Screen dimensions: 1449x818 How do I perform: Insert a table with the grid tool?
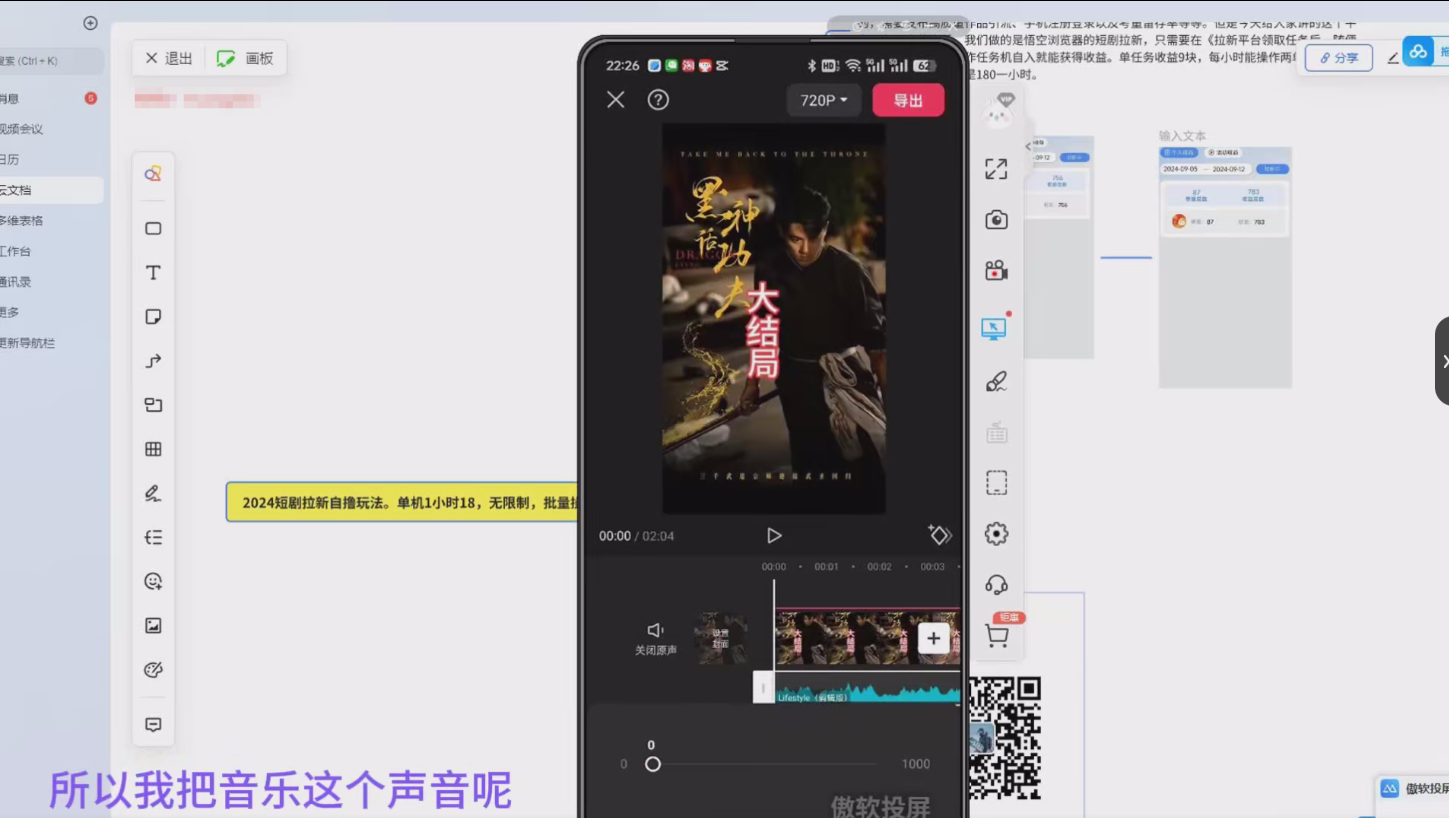[x=153, y=449]
